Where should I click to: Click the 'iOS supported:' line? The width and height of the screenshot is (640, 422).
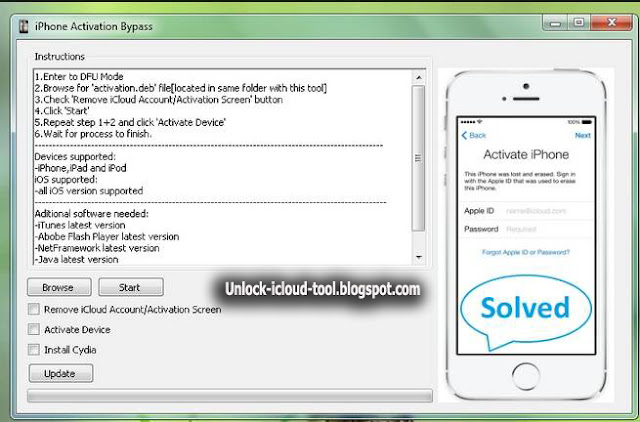[x=66, y=180]
